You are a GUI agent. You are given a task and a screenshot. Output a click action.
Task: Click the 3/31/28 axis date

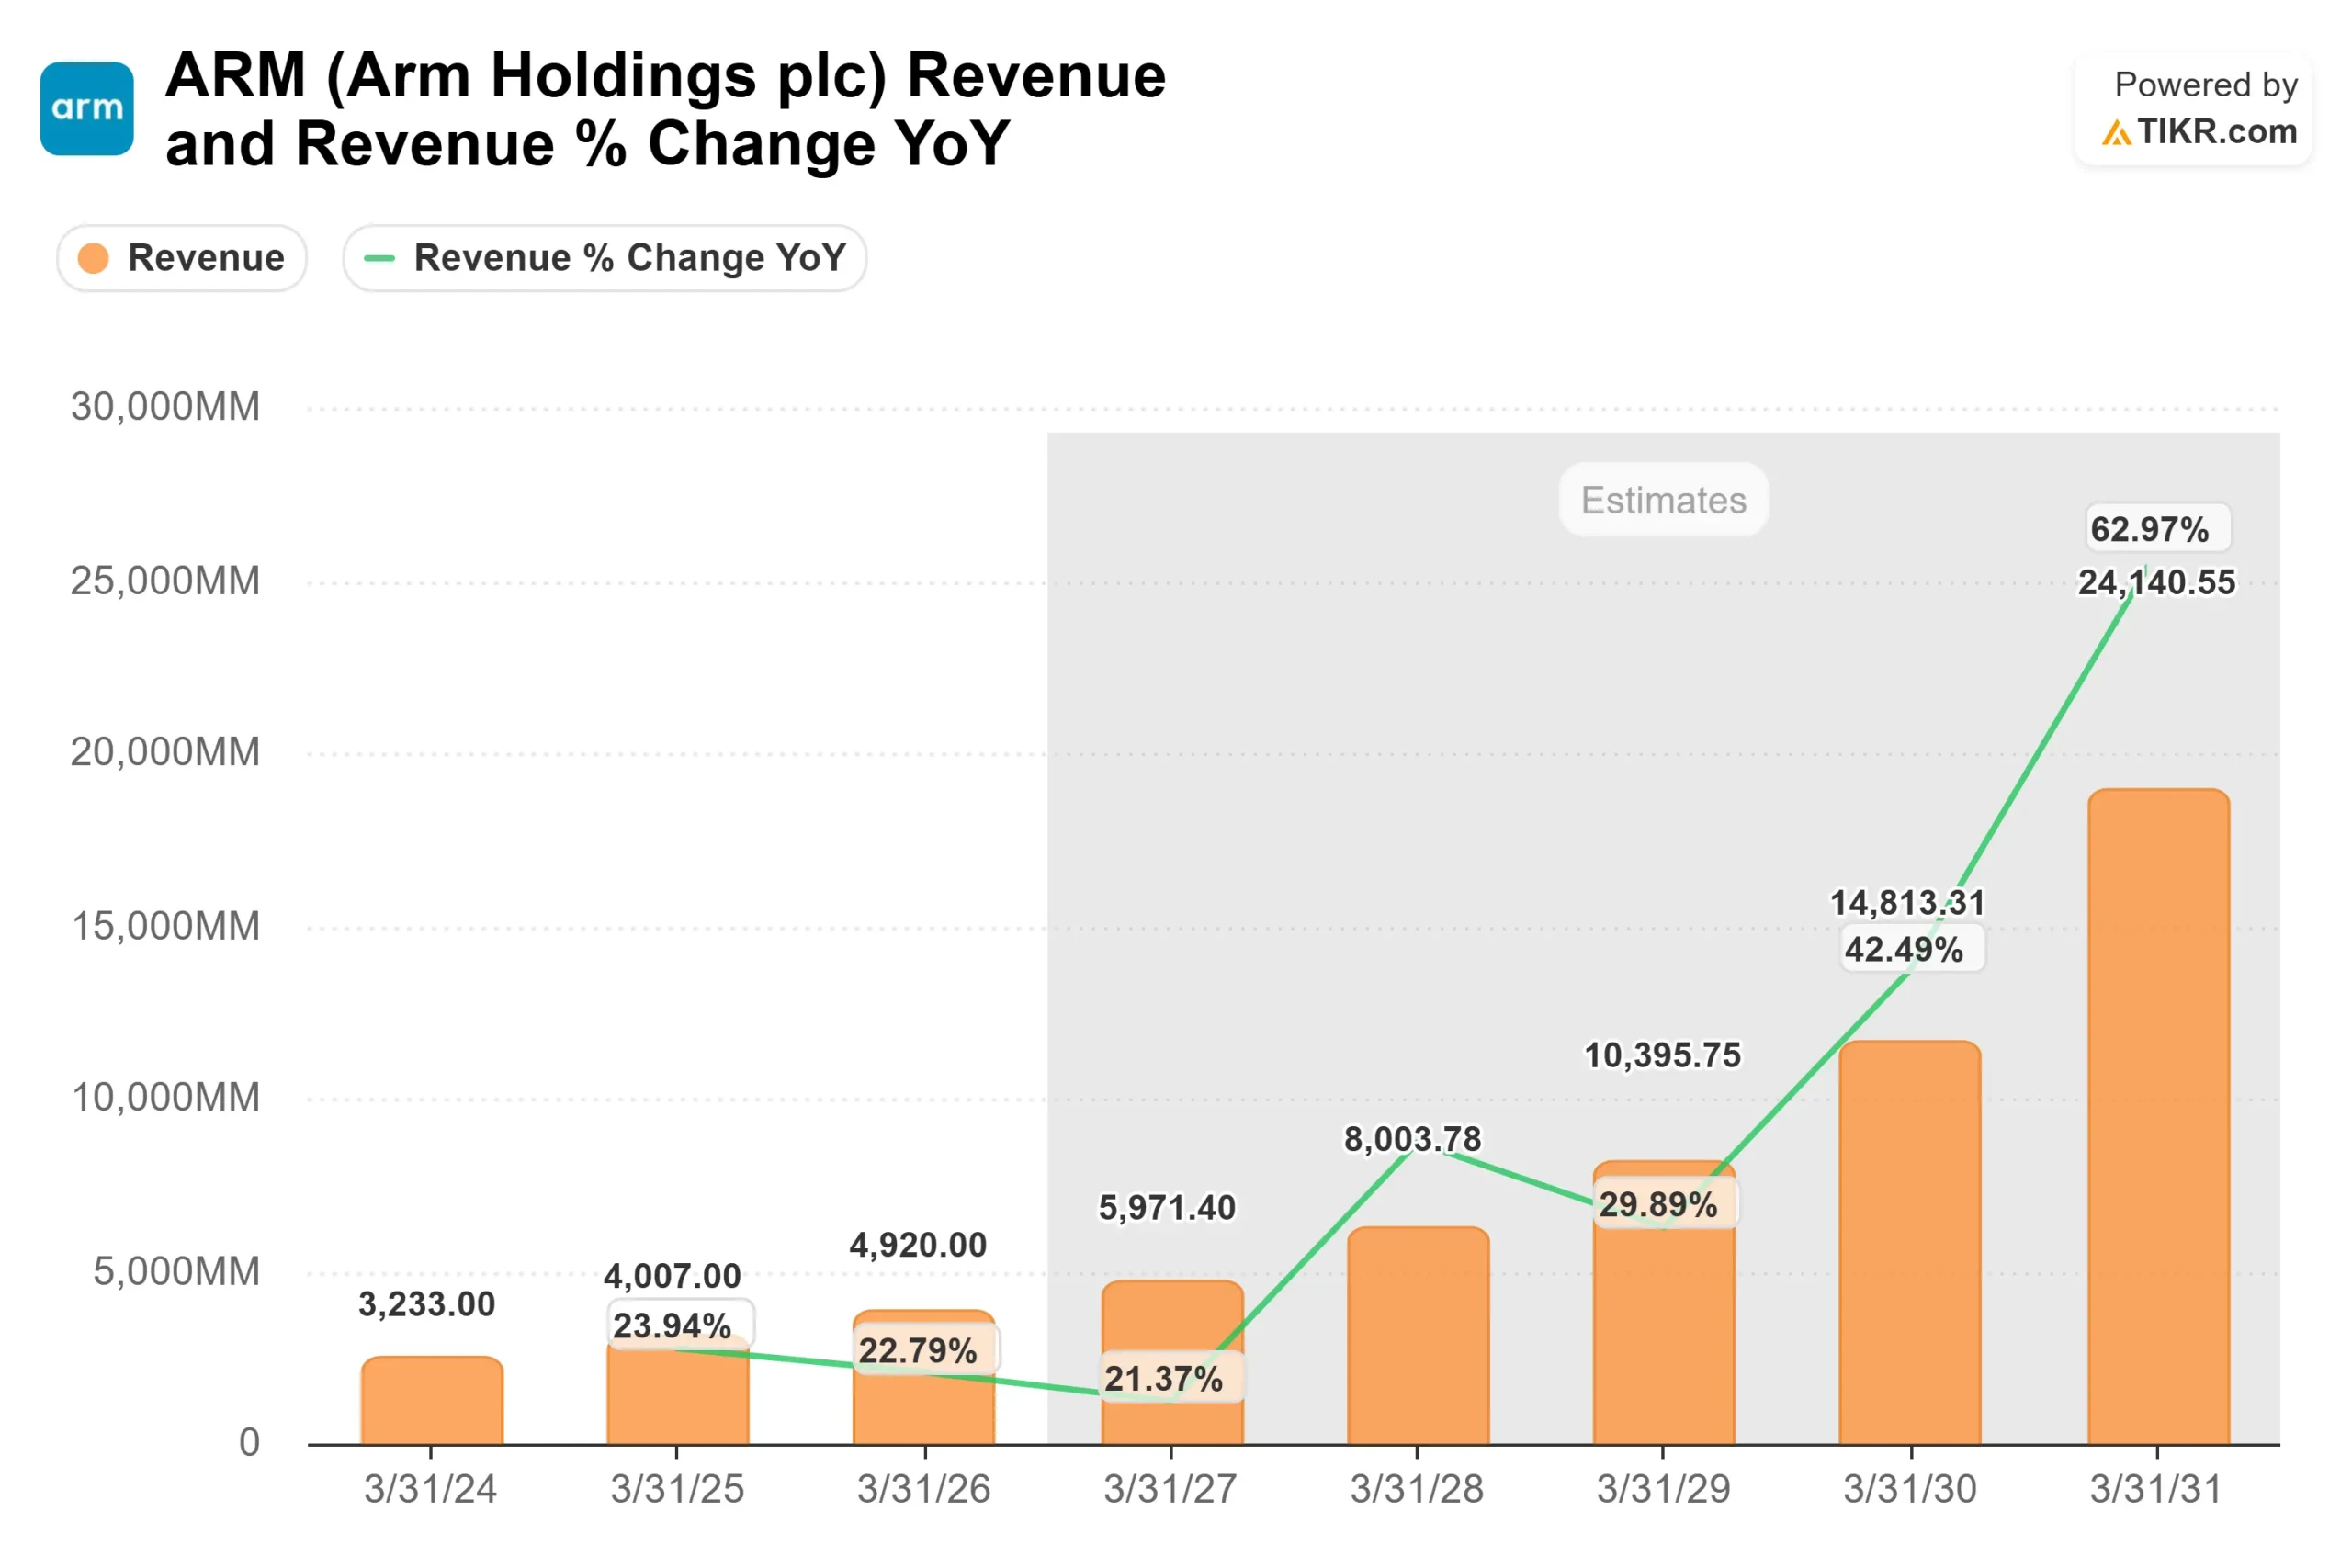[x=1417, y=1489]
